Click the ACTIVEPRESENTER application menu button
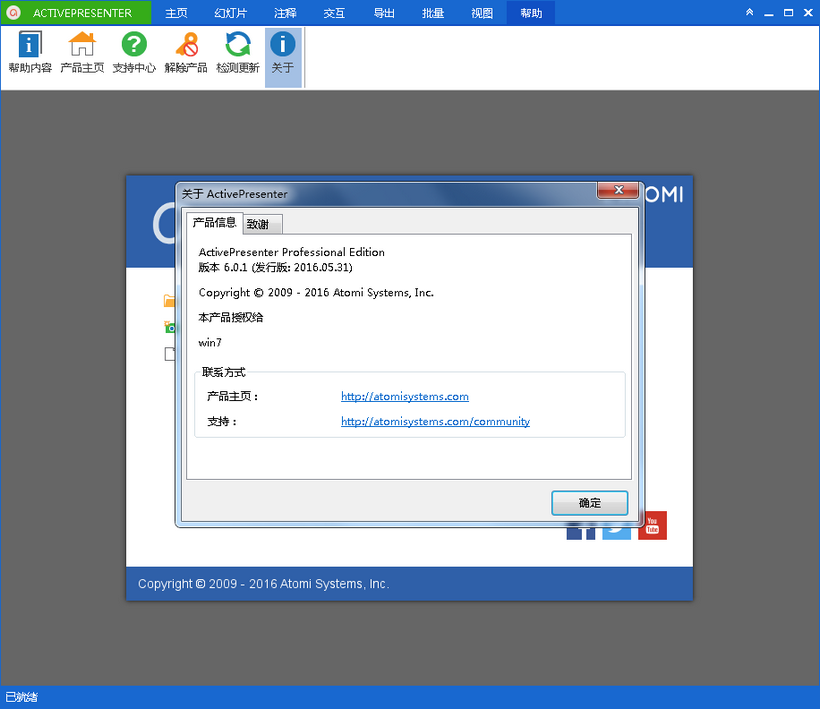 [x=76, y=13]
